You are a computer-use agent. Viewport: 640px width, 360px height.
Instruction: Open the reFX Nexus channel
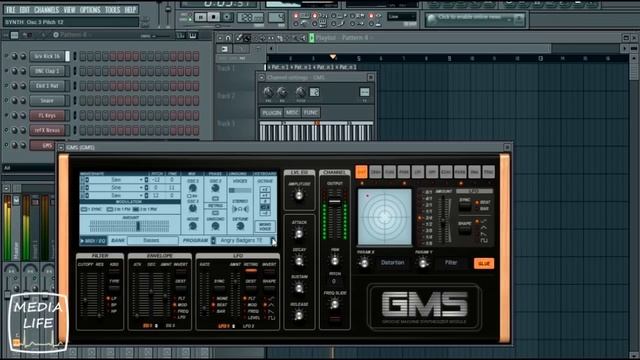[47, 130]
